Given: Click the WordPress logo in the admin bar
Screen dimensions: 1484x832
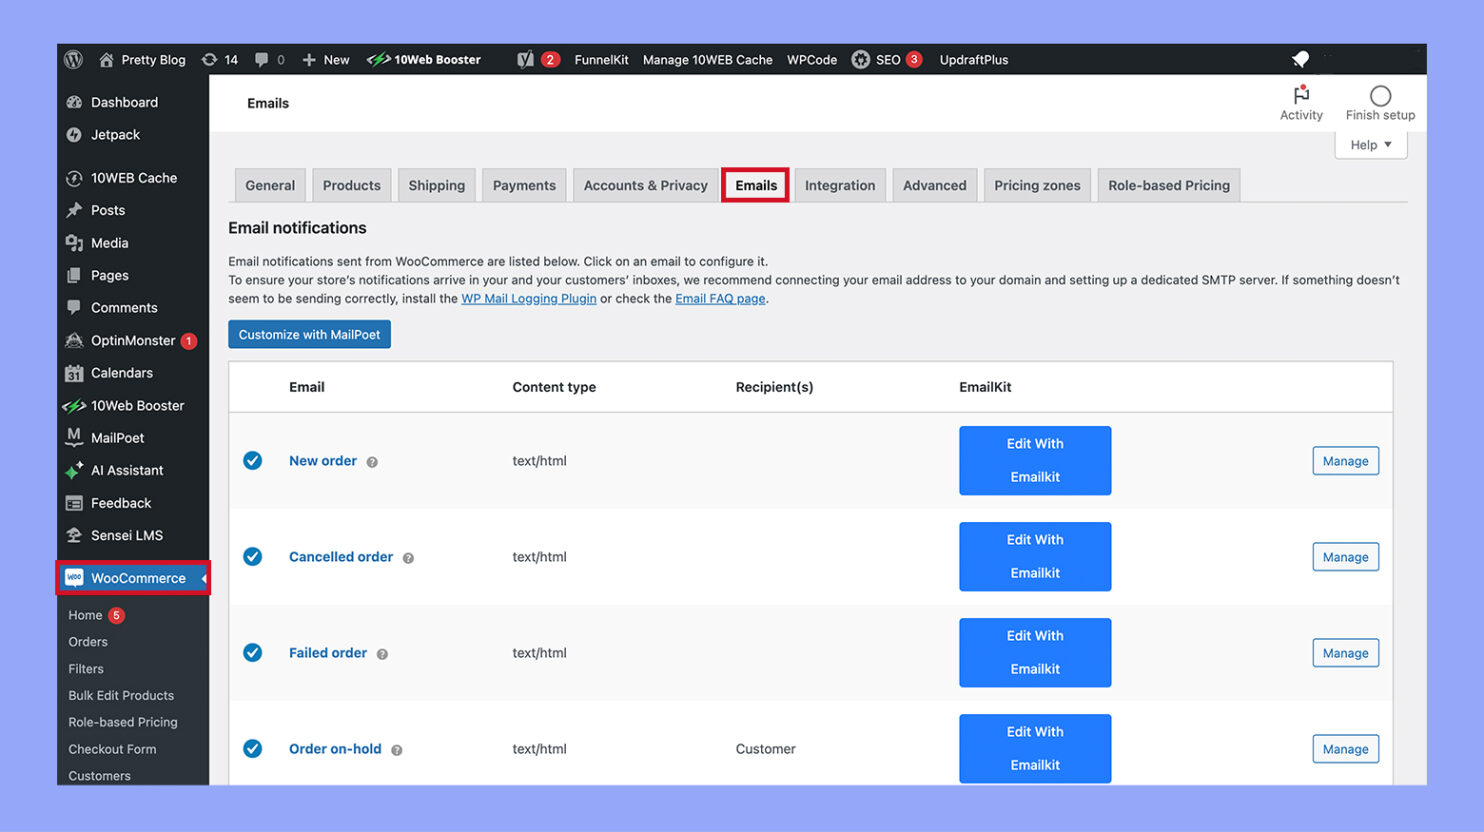Looking at the screenshot, I should pos(72,59).
